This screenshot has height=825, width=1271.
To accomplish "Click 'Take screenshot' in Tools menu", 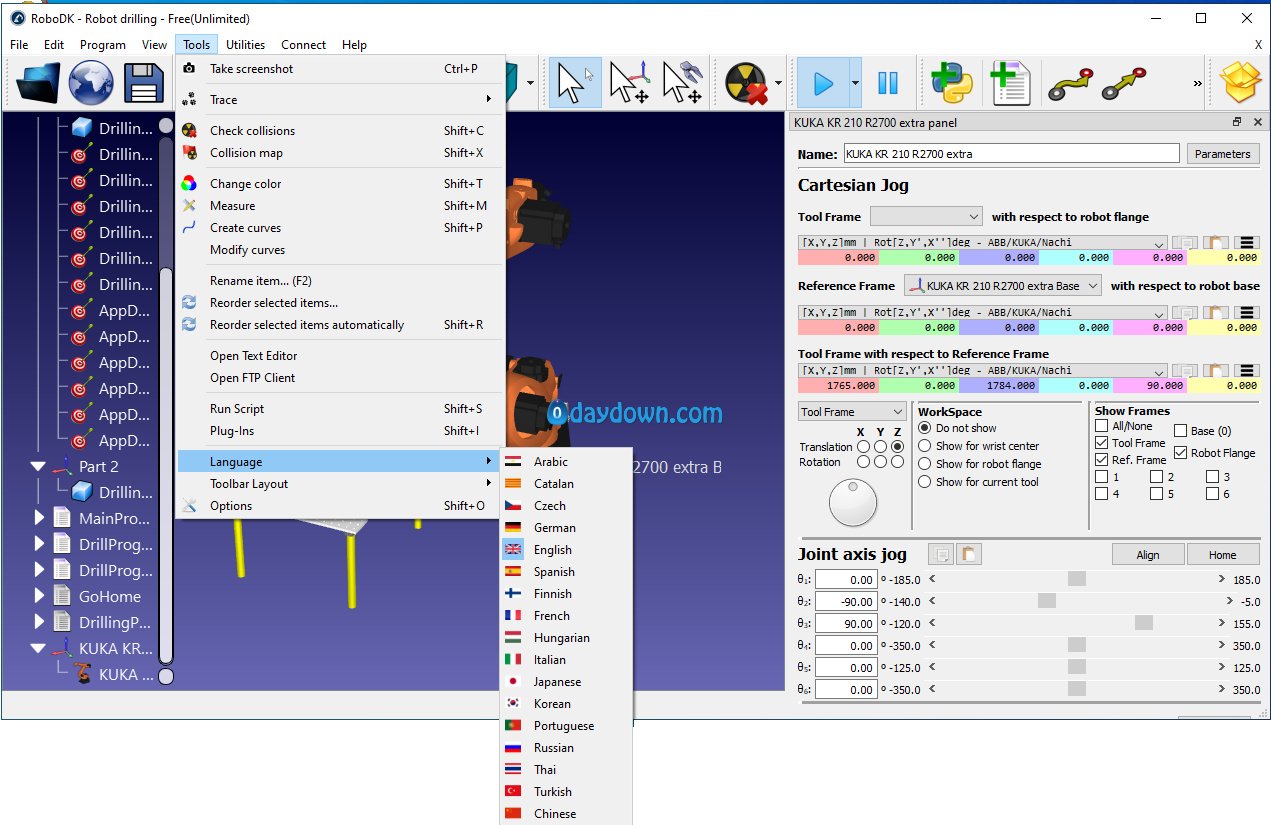I will [x=340, y=69].
